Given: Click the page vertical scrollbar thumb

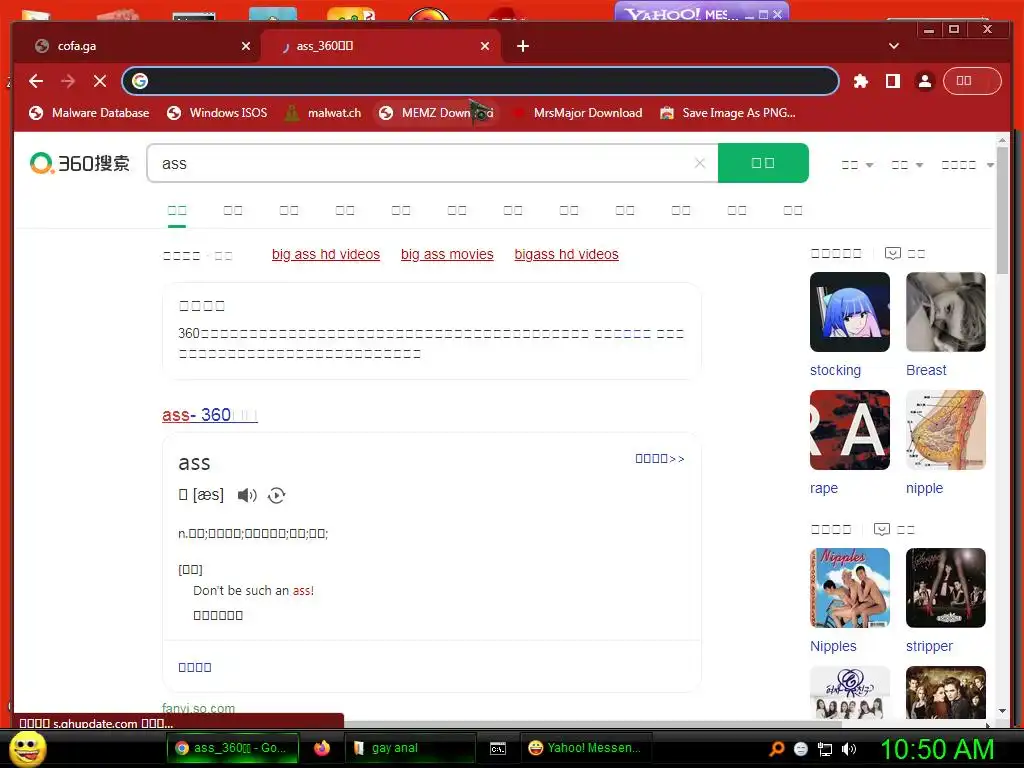Looking at the screenshot, I should pos(1002,209).
